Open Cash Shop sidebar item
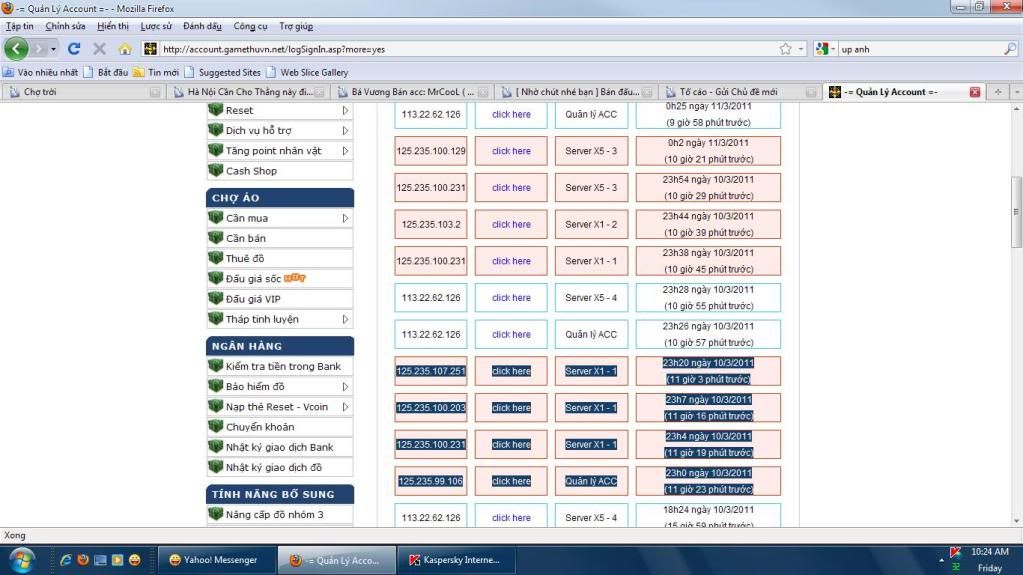1023x575 pixels. click(x=280, y=171)
